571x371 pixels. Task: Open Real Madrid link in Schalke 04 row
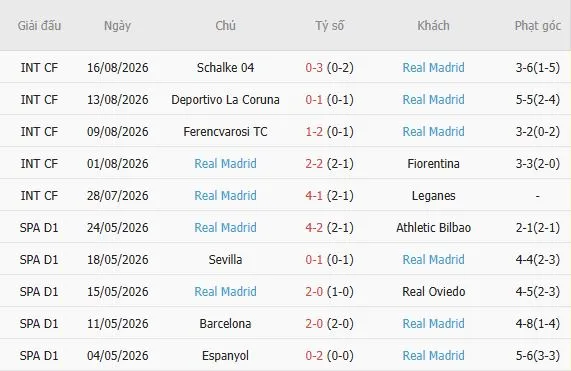(x=433, y=68)
